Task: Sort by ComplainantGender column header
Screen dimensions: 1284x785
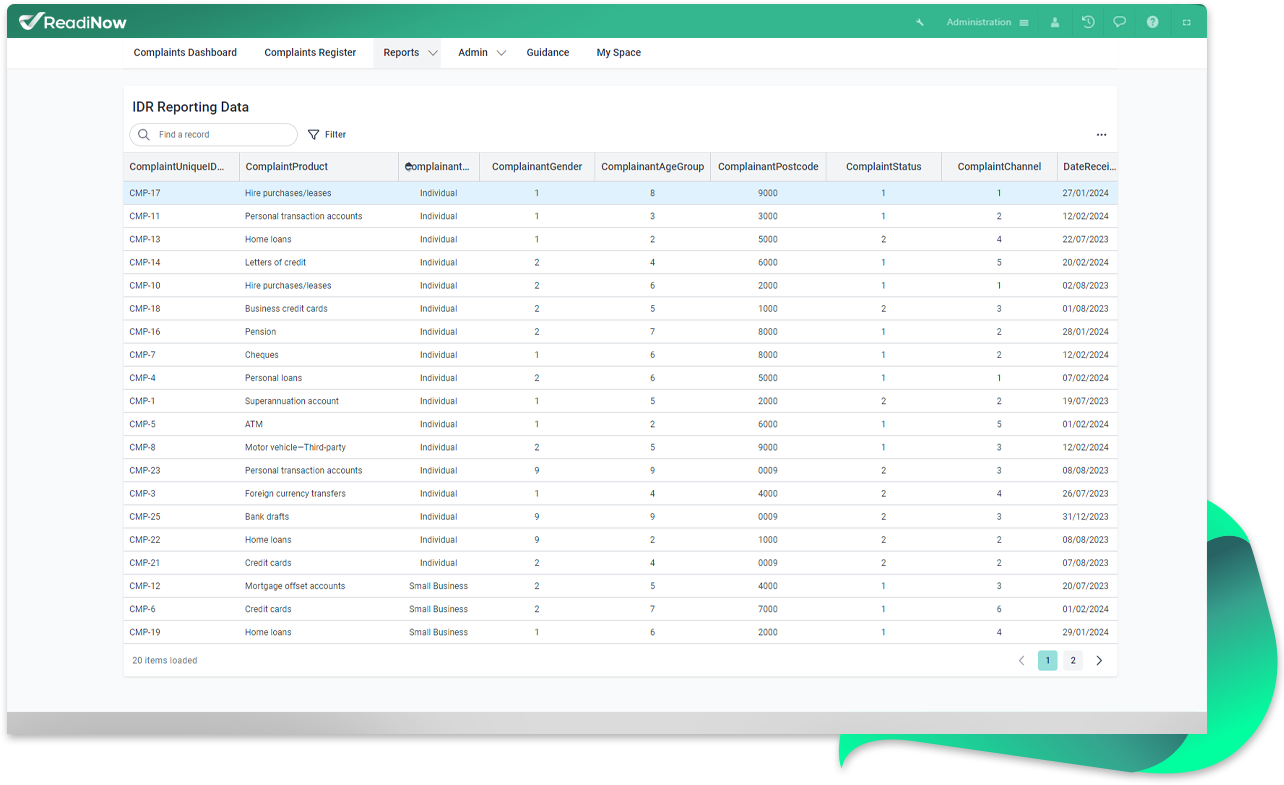Action: click(x=537, y=167)
